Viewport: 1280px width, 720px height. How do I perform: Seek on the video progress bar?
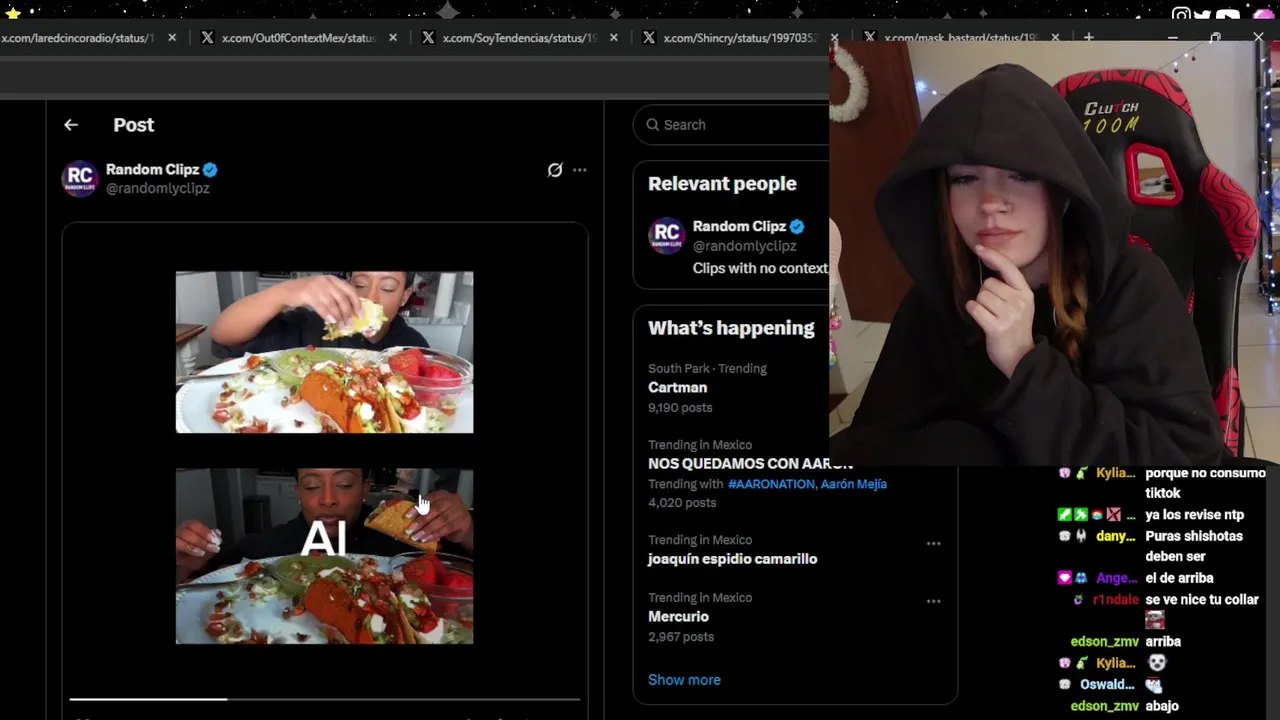click(x=324, y=699)
